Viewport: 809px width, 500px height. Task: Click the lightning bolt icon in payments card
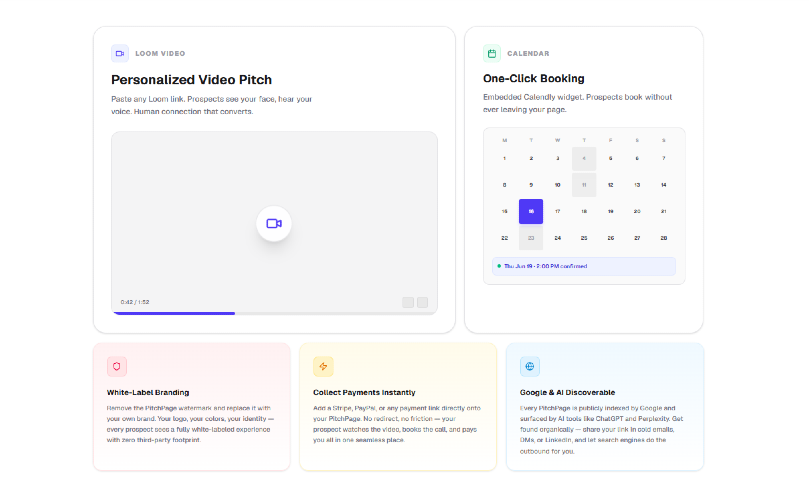pyautogui.click(x=323, y=366)
